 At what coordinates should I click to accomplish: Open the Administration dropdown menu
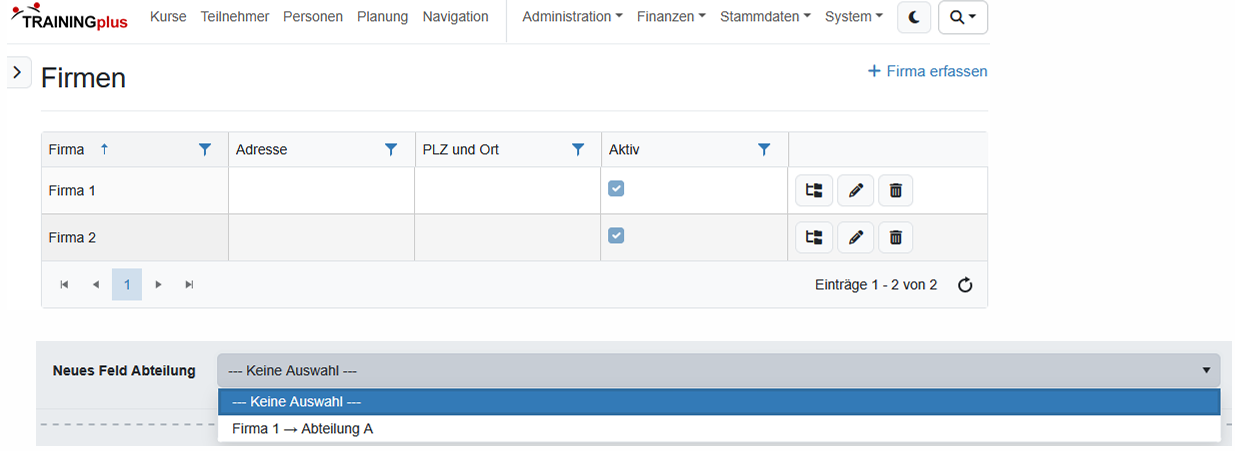click(572, 17)
